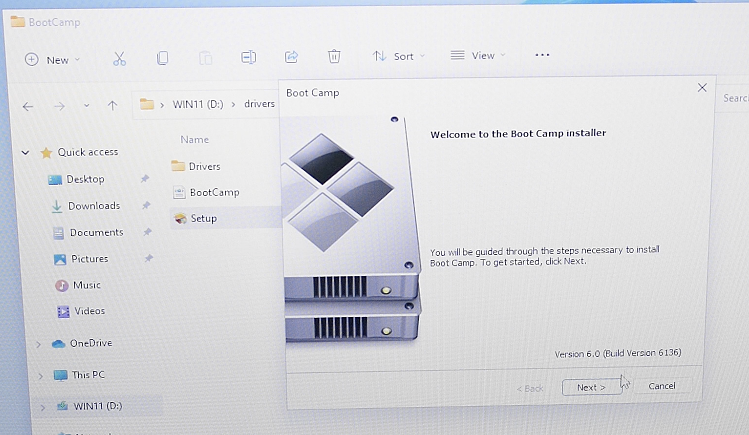Open Pictures in the sidebar

click(89, 259)
